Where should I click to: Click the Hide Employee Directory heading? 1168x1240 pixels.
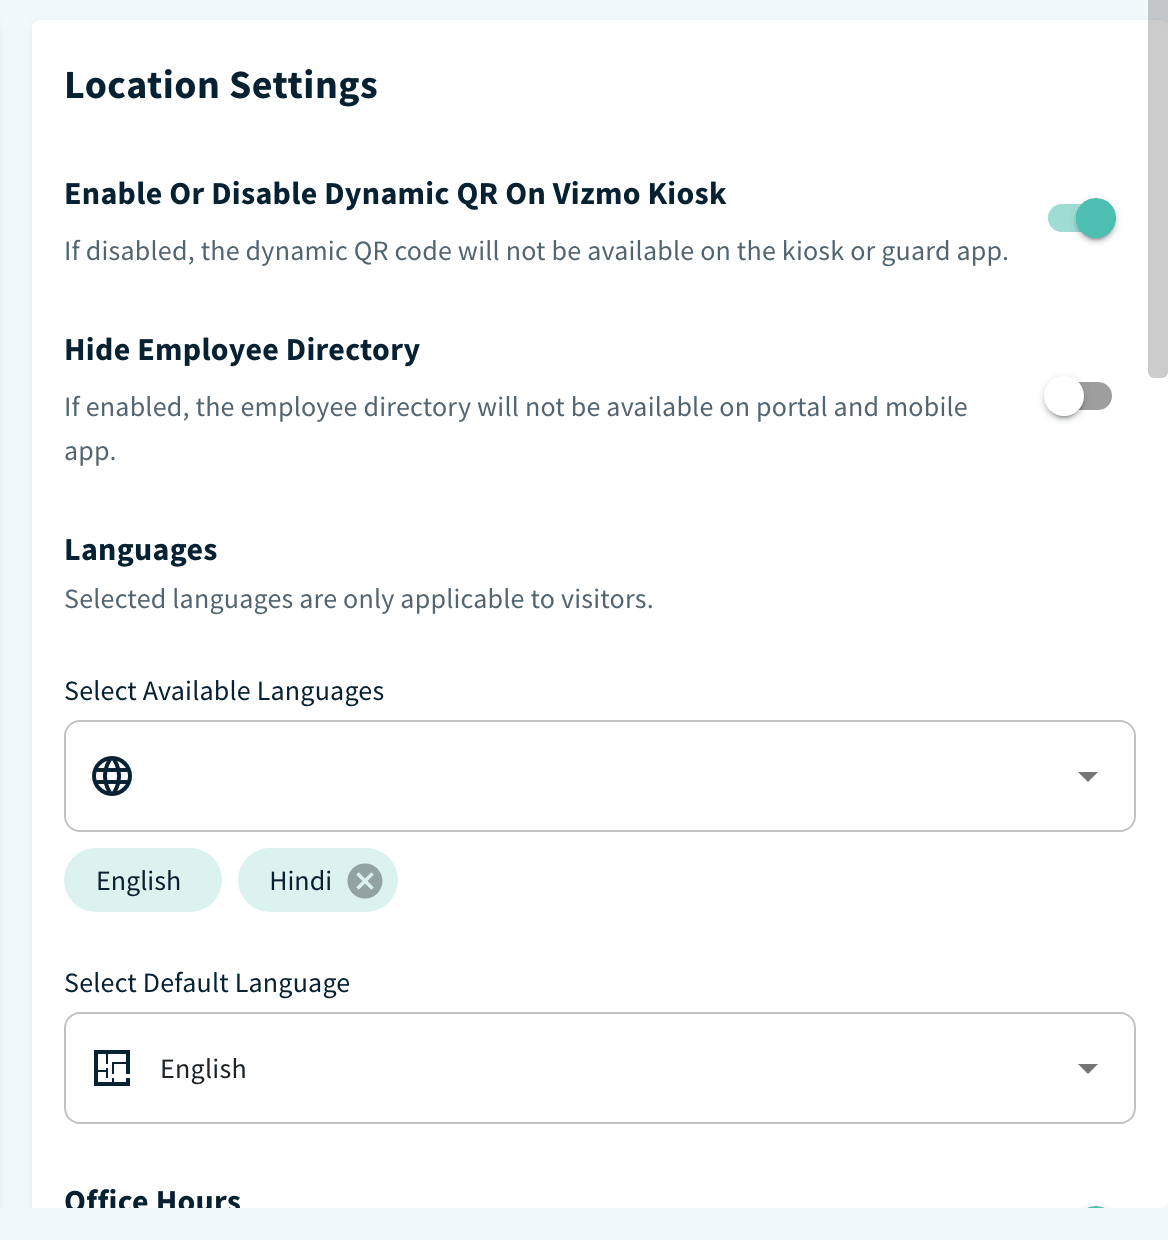242,350
